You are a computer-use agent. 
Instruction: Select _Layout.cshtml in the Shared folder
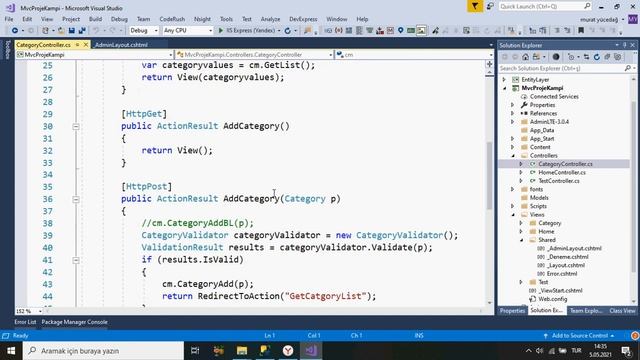click(566, 265)
